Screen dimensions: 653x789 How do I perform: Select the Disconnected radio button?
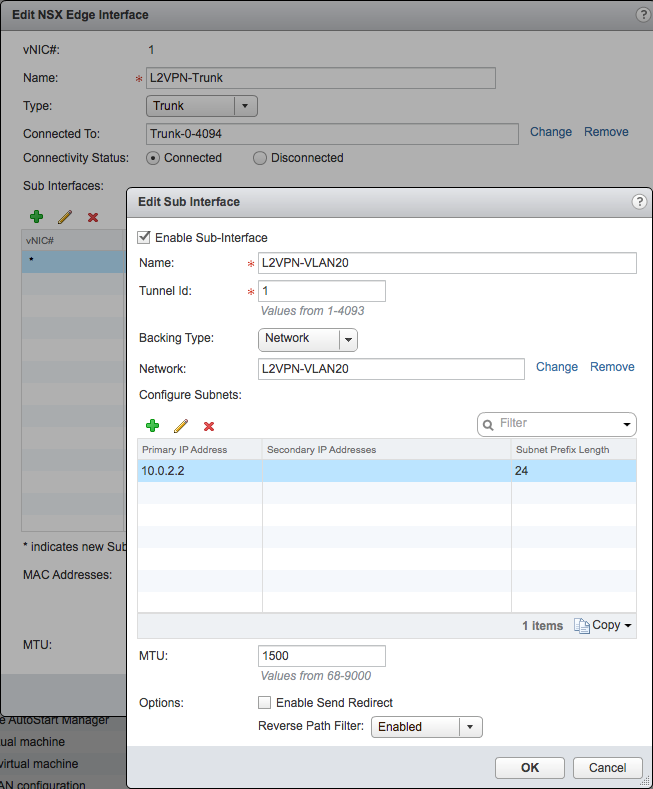(260, 158)
